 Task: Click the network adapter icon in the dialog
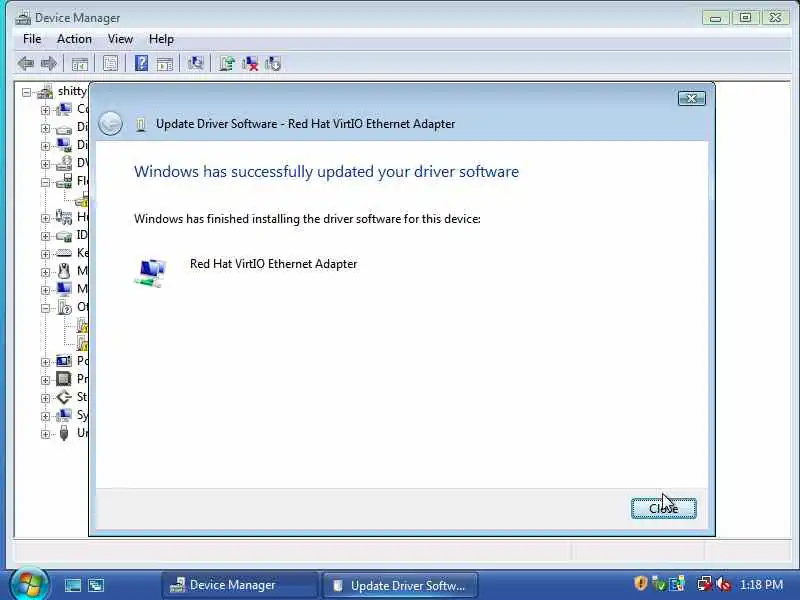pos(151,273)
